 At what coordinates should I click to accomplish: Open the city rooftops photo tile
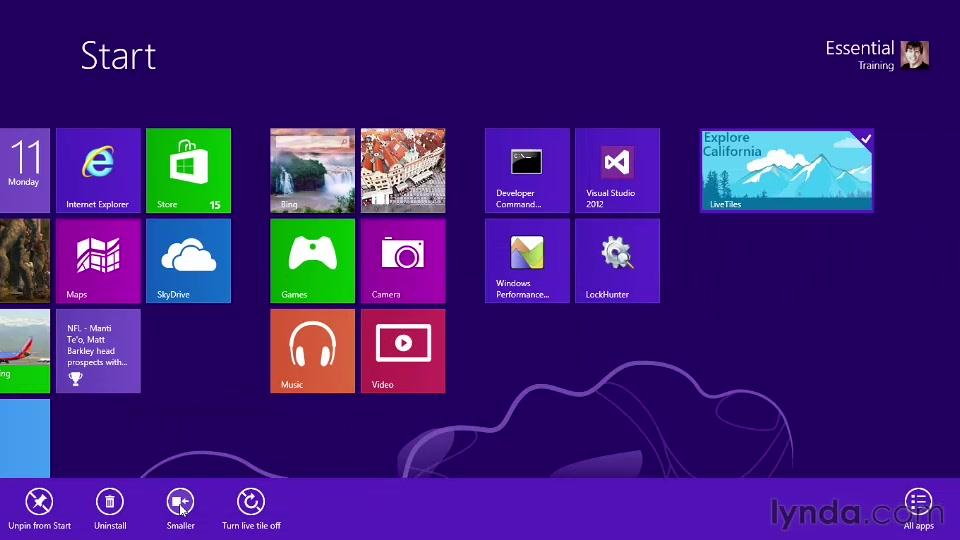[x=403, y=170]
